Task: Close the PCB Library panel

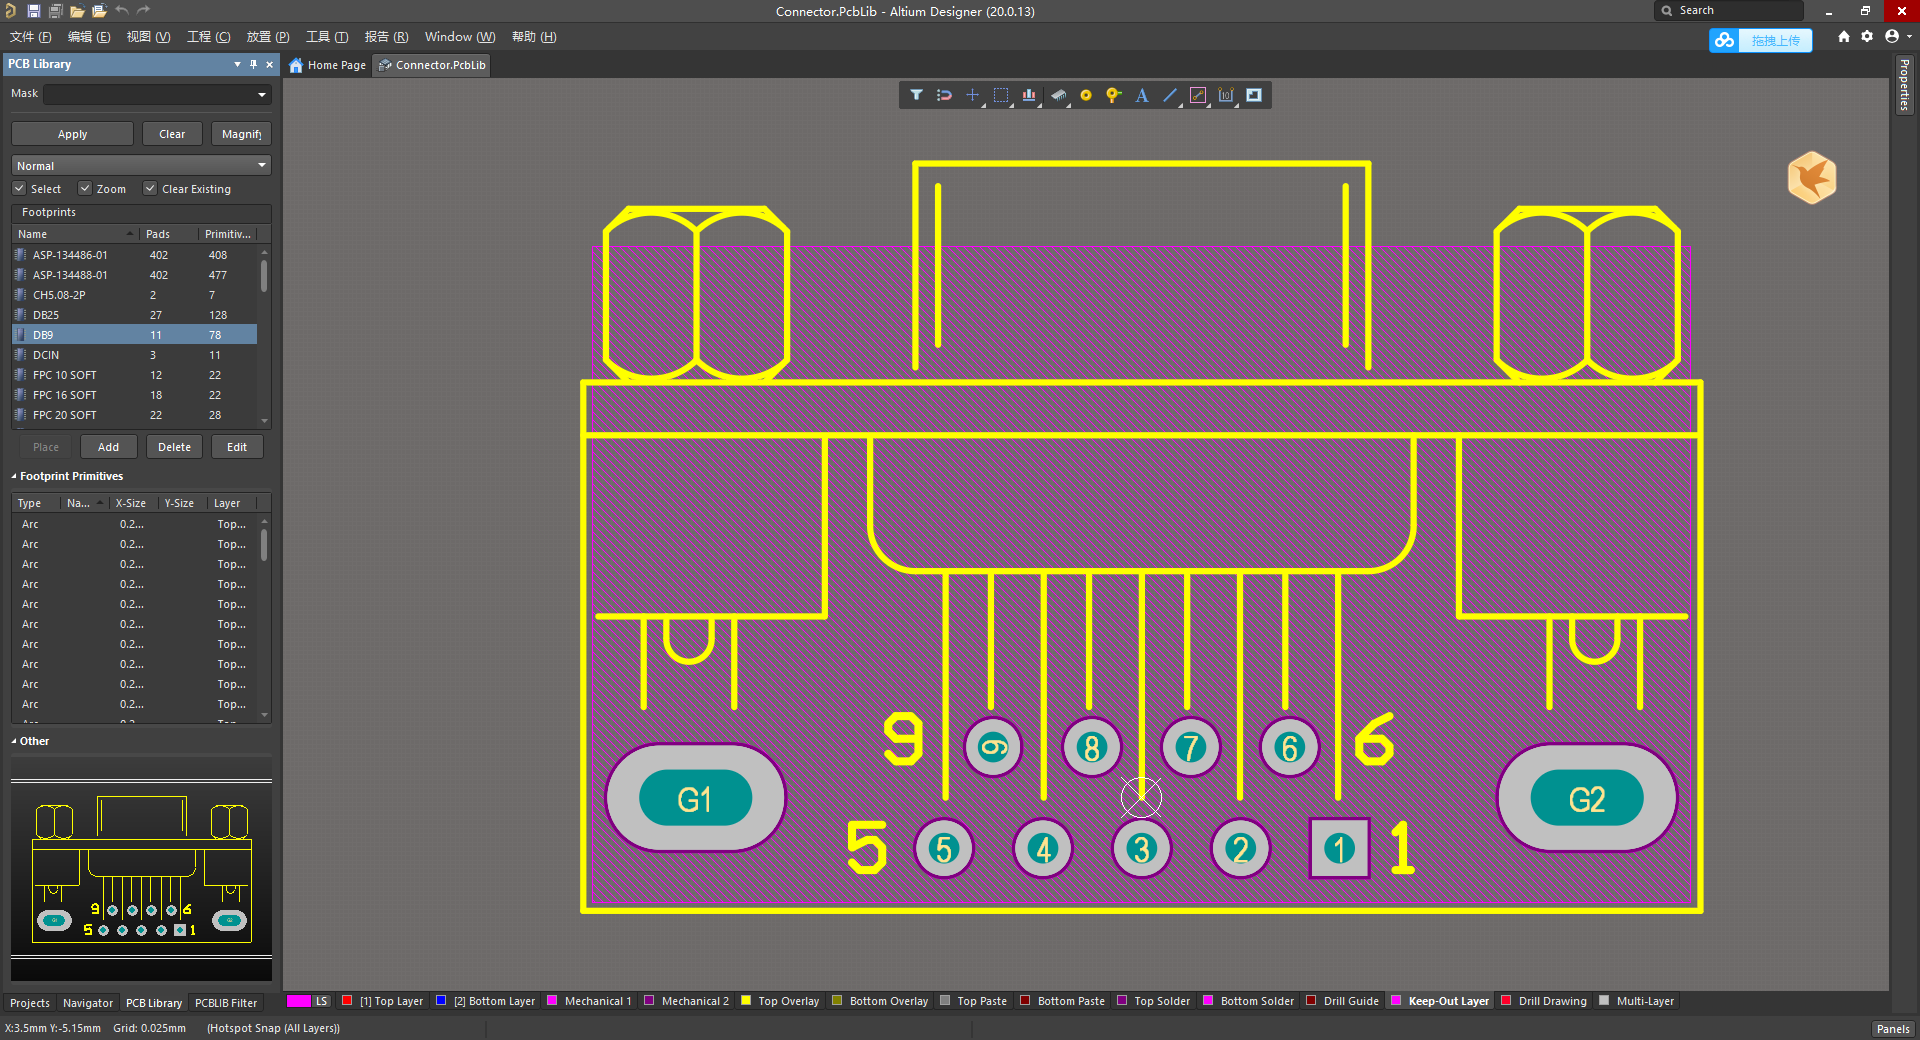Action: coord(269,64)
